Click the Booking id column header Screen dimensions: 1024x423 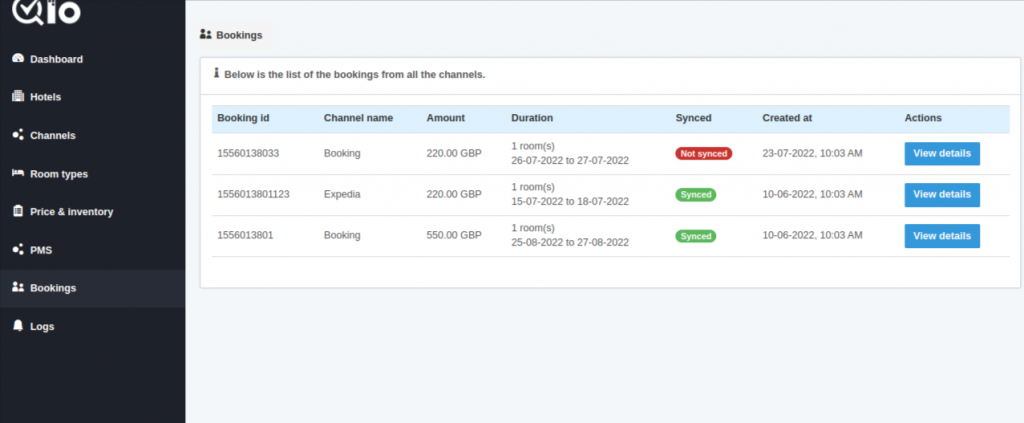pos(243,118)
